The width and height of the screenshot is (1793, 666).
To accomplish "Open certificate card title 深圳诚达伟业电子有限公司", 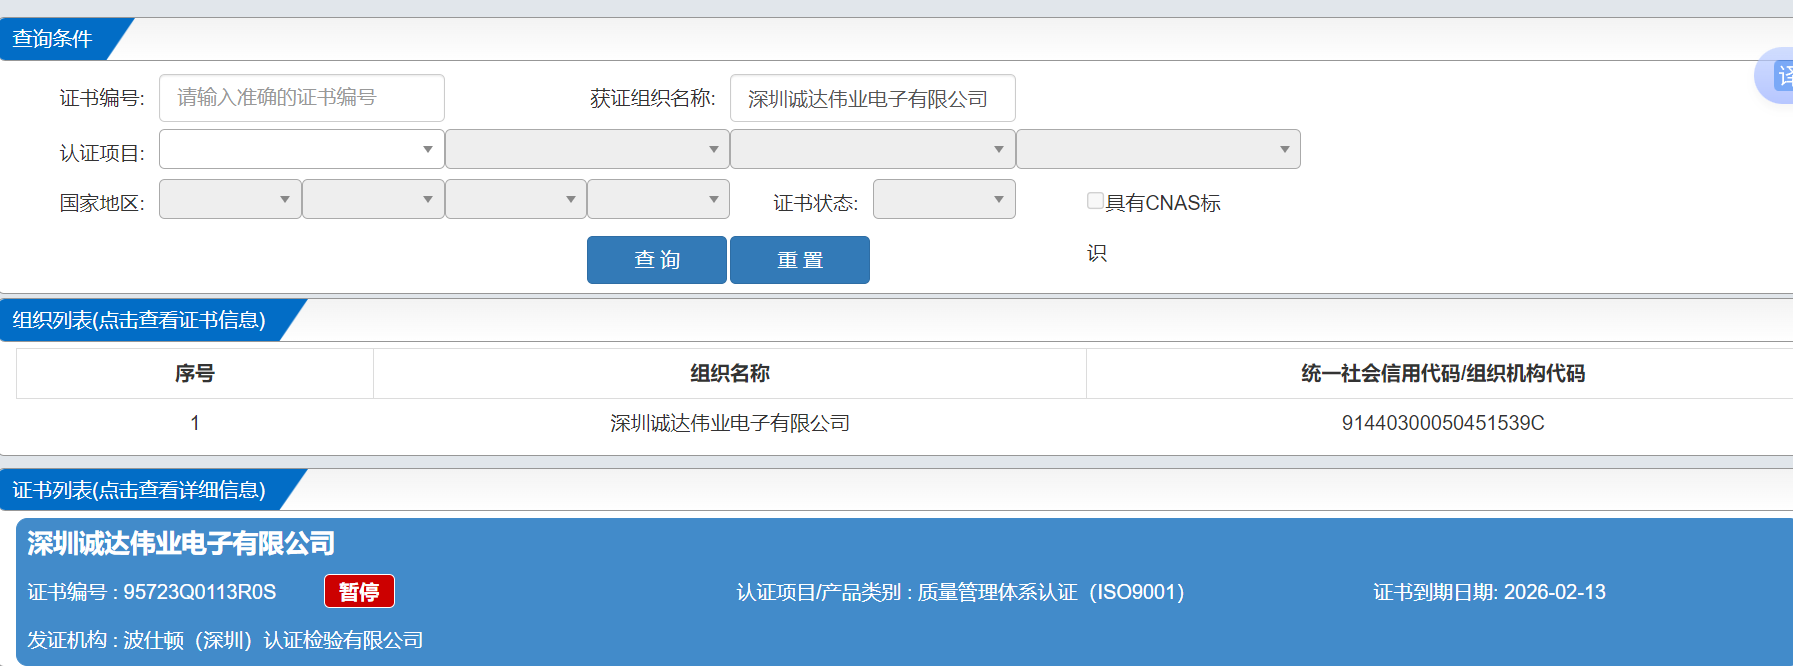I will 181,543.
